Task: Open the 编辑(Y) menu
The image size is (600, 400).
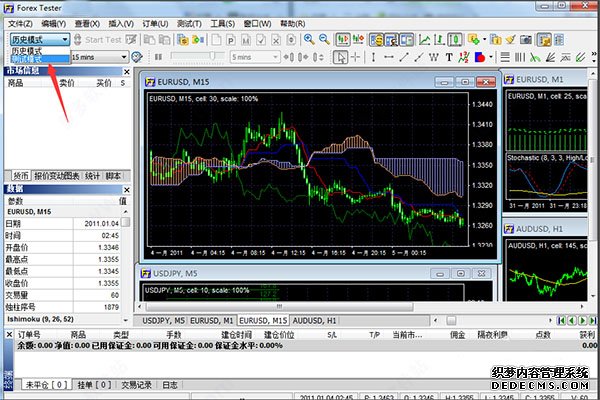Action: (x=54, y=24)
